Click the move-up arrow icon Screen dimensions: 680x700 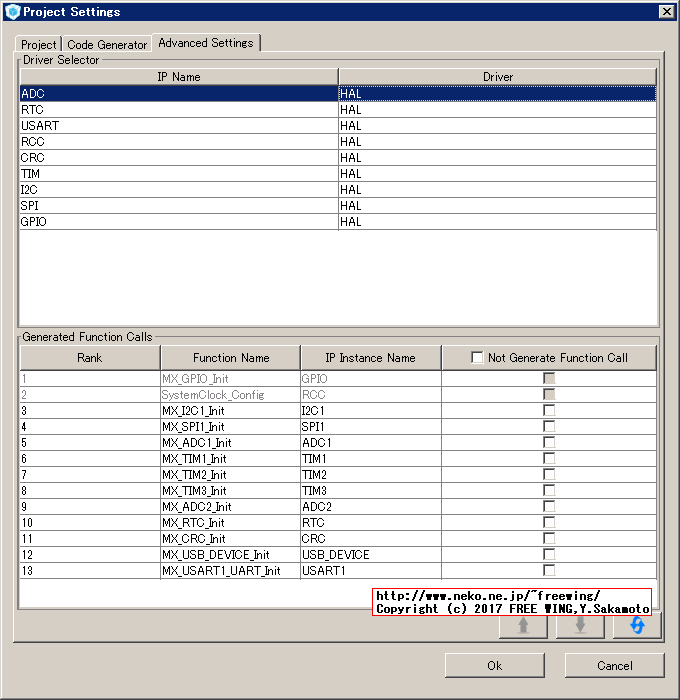pos(523,625)
